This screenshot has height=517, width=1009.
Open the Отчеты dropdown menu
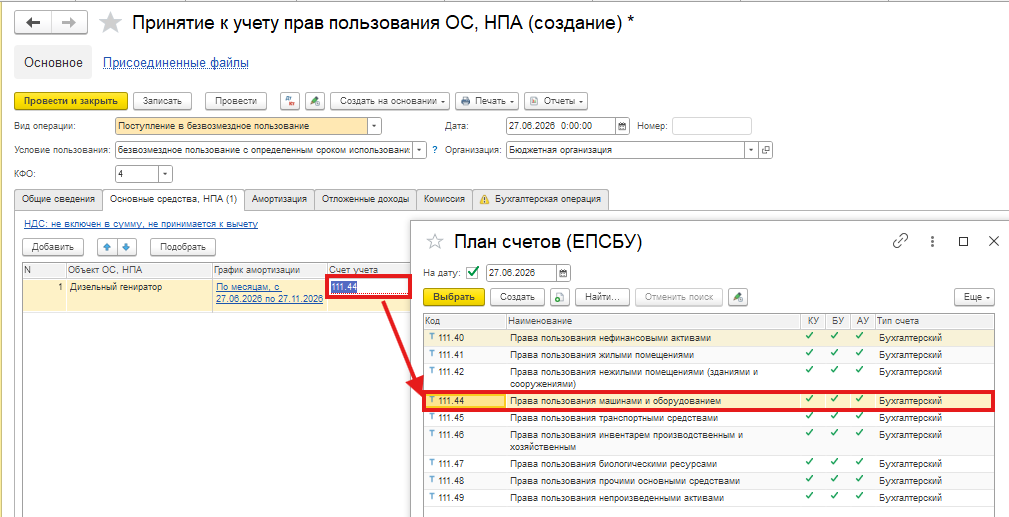point(555,101)
